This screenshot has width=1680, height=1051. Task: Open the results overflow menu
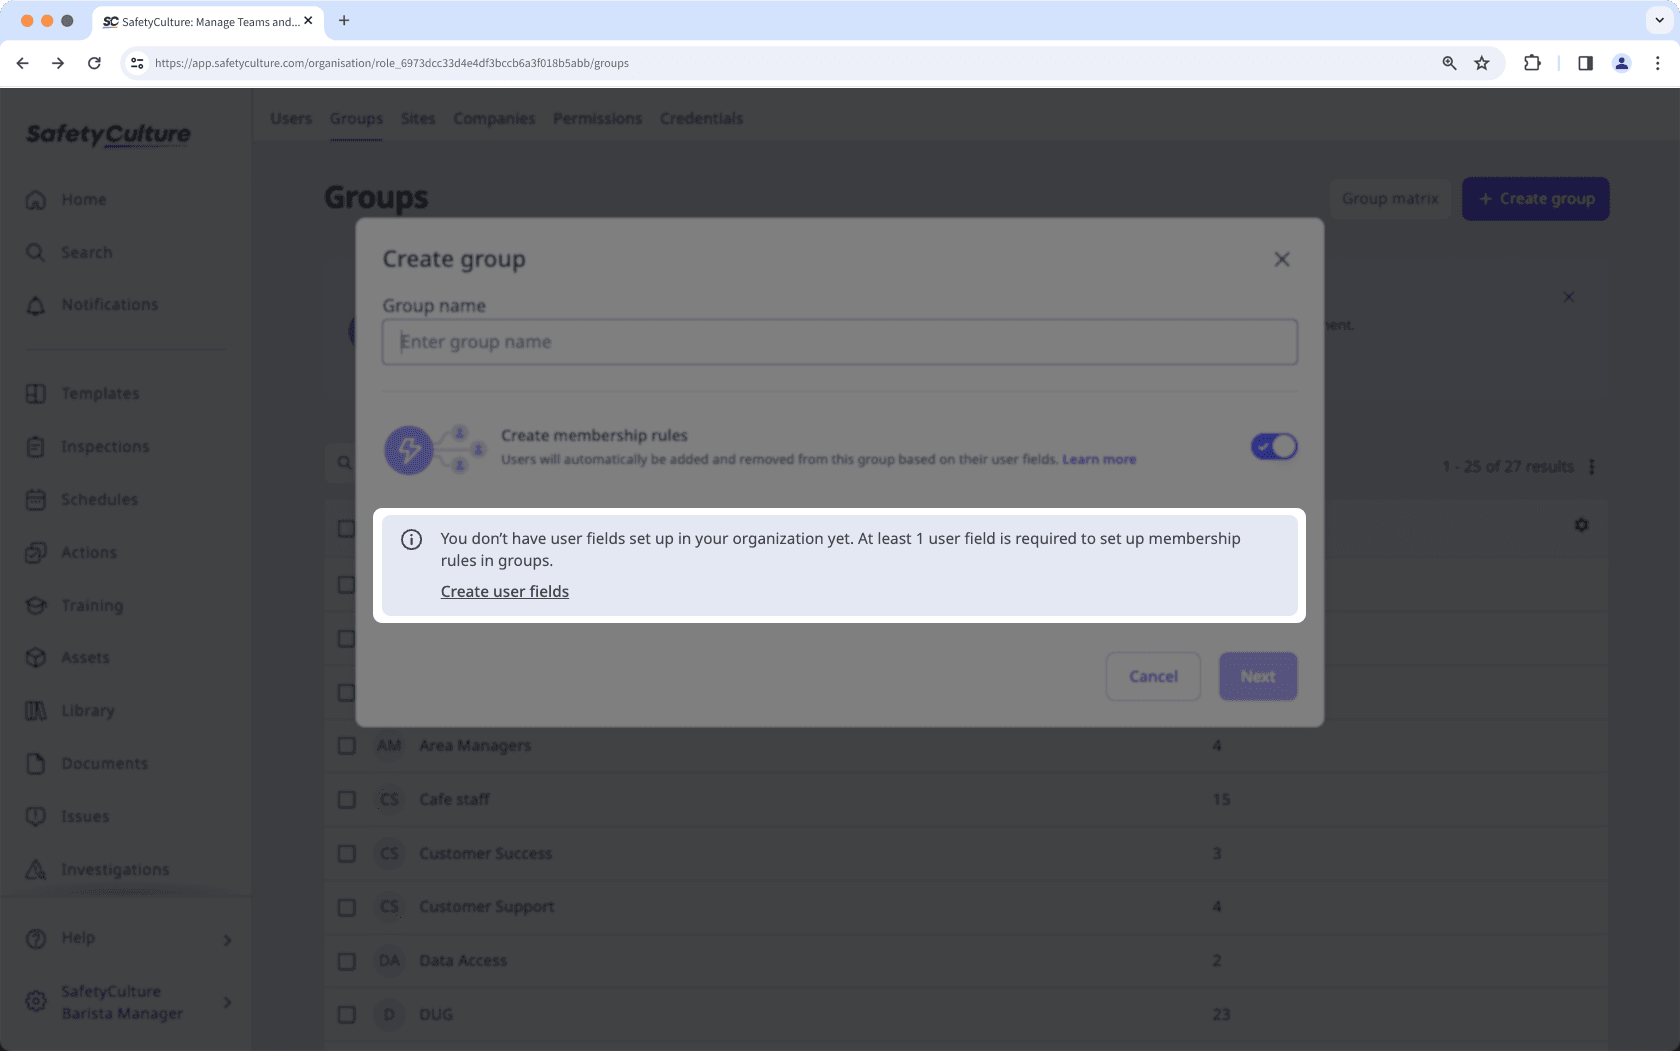click(1592, 466)
